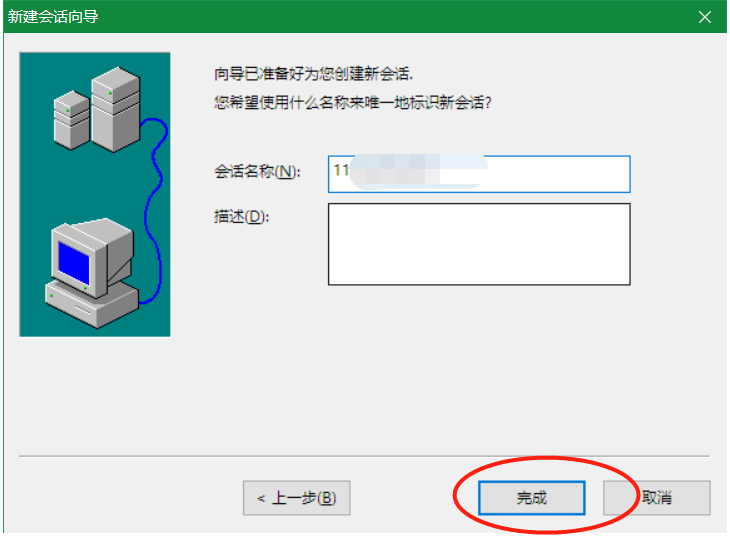Click the blue network cable graphic
The image size is (730, 536).
tap(155, 210)
